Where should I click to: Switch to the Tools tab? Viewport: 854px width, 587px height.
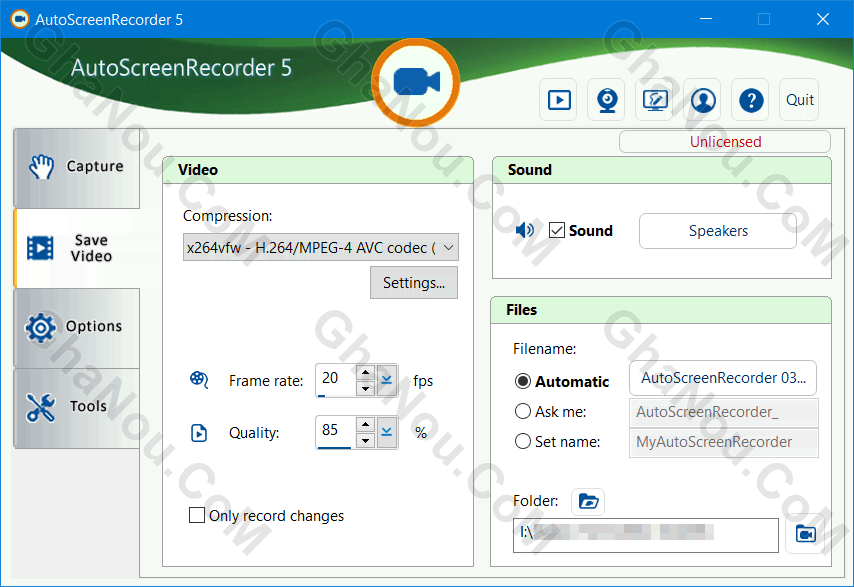click(77, 407)
